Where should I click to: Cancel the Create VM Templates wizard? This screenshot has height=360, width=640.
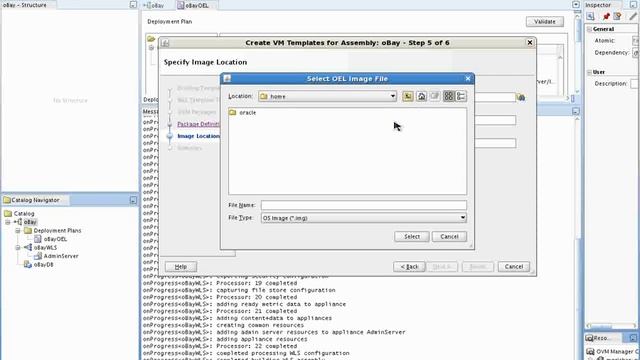pyautogui.click(x=513, y=267)
